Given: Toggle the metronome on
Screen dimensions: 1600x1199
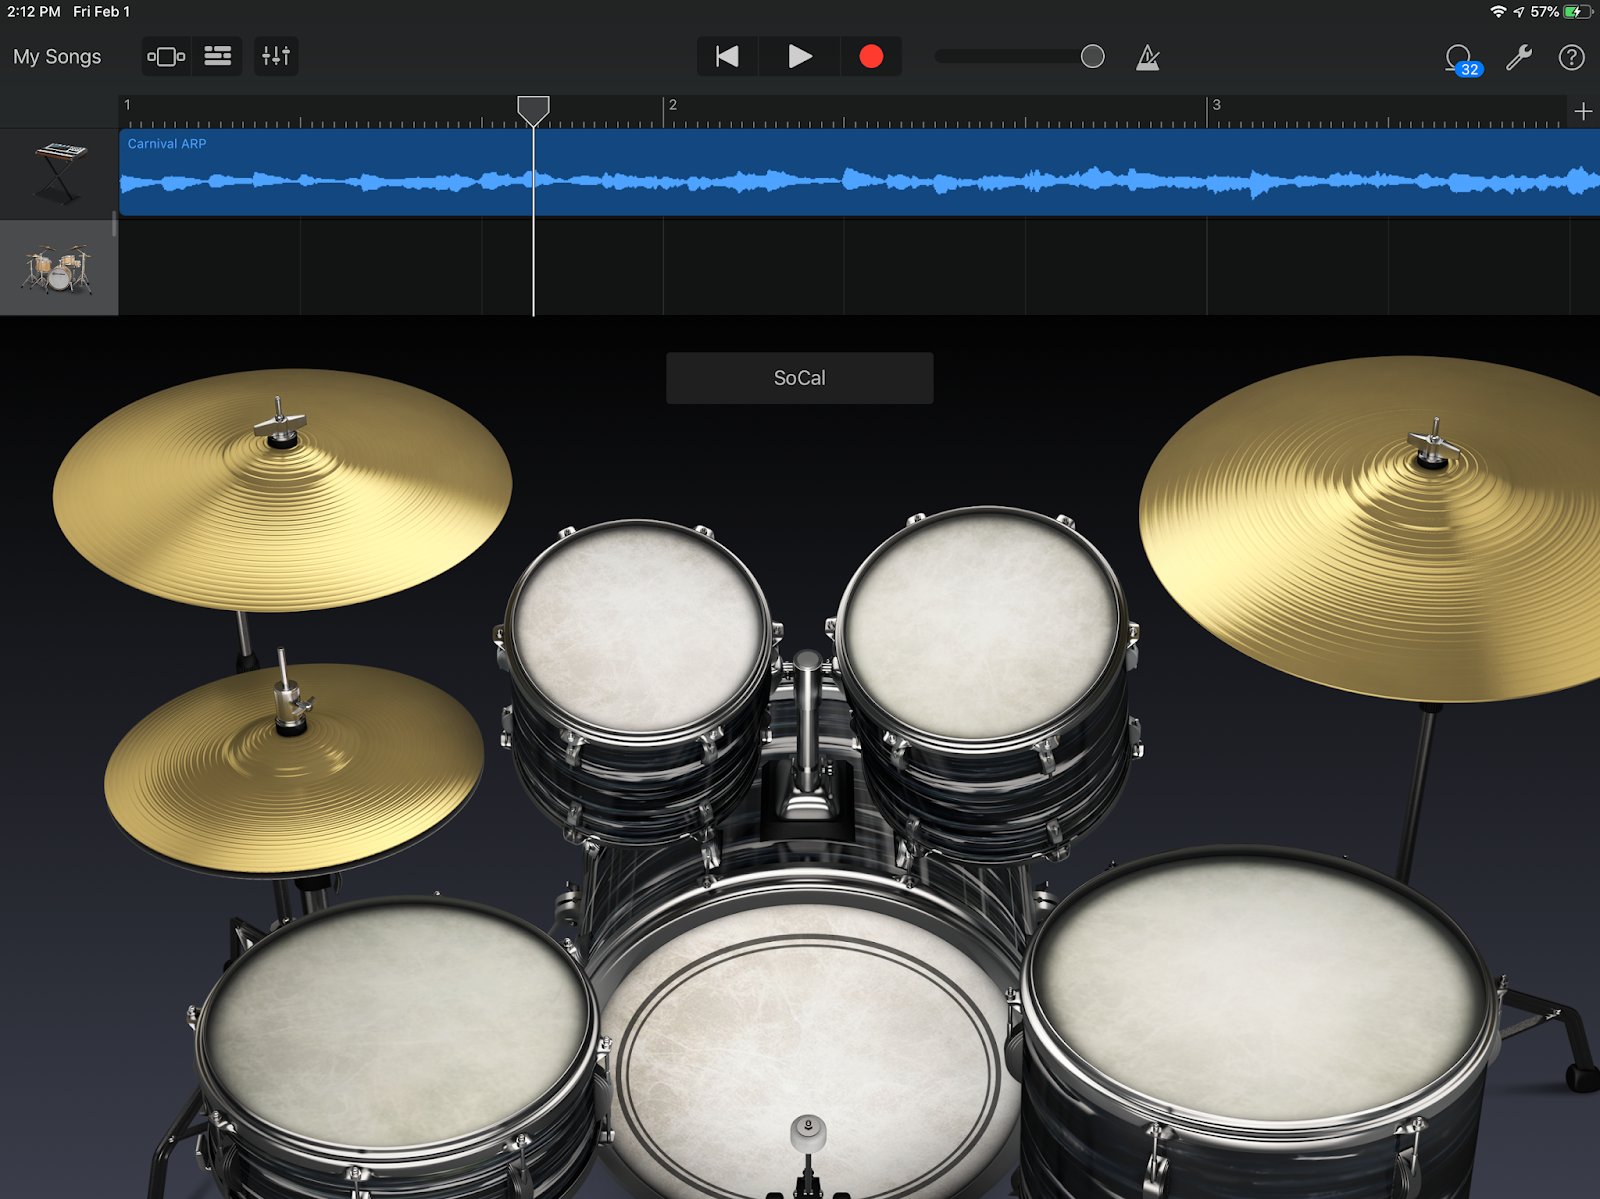Looking at the screenshot, I should [x=1147, y=57].
